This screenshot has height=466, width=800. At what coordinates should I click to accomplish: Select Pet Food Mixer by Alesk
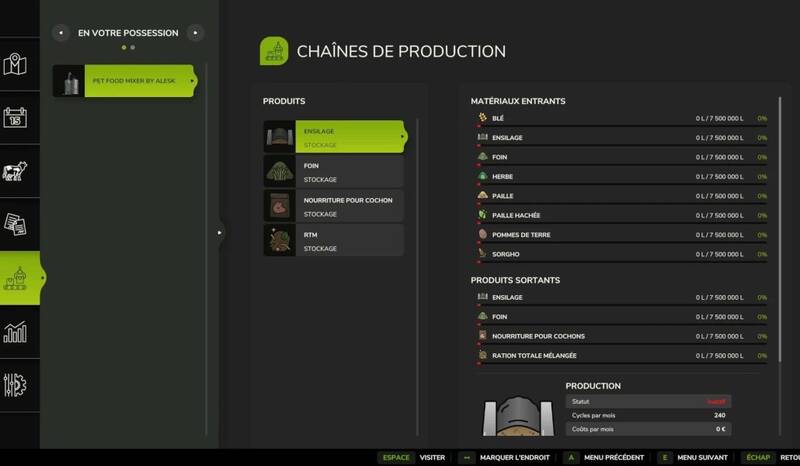(x=128, y=81)
